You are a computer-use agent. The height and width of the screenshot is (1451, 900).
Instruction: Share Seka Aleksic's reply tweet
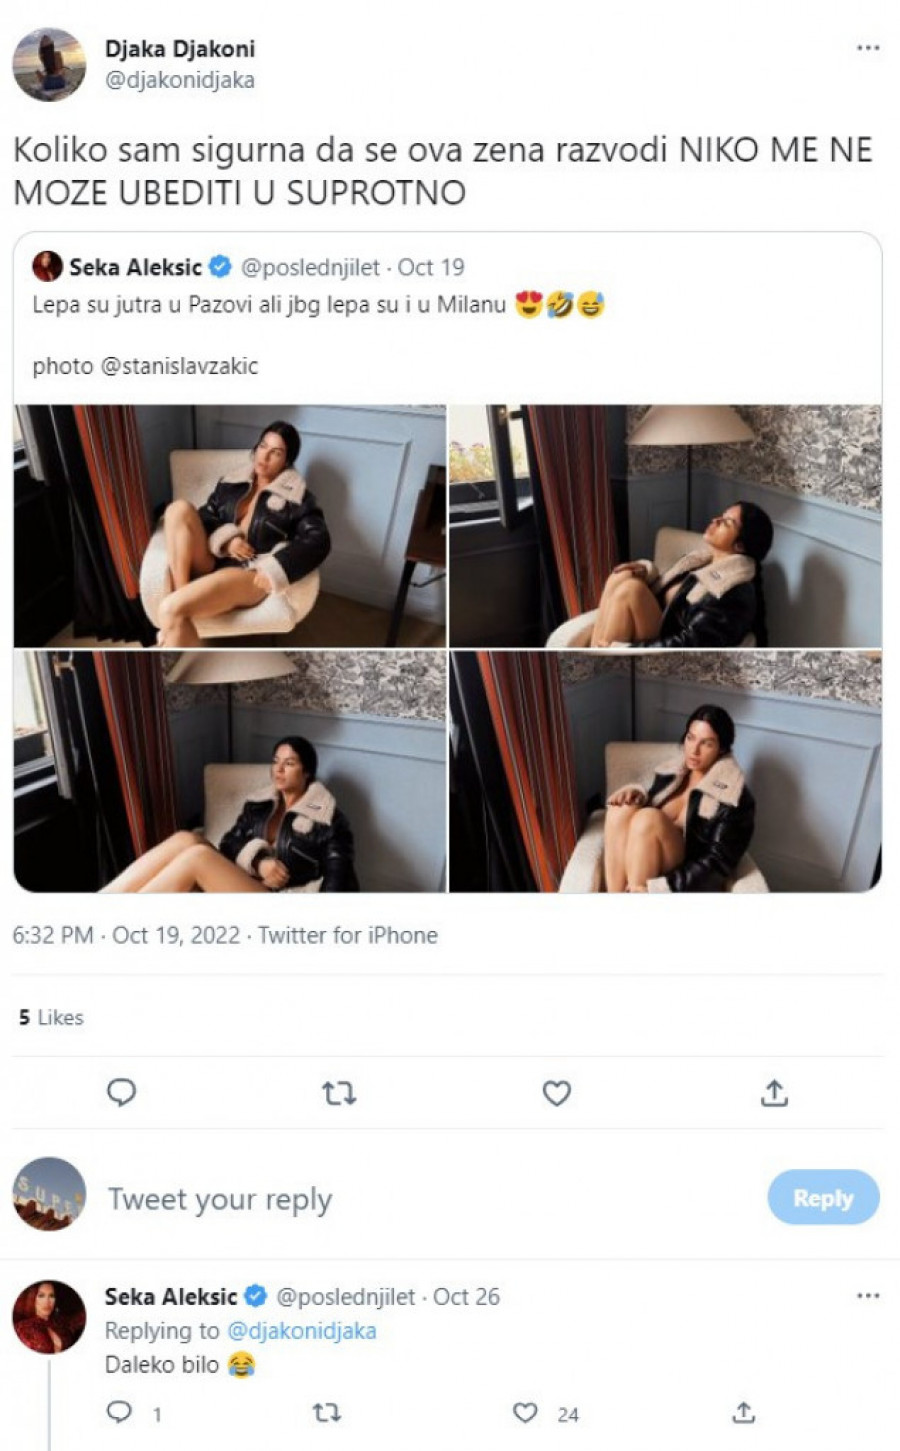(x=744, y=1412)
